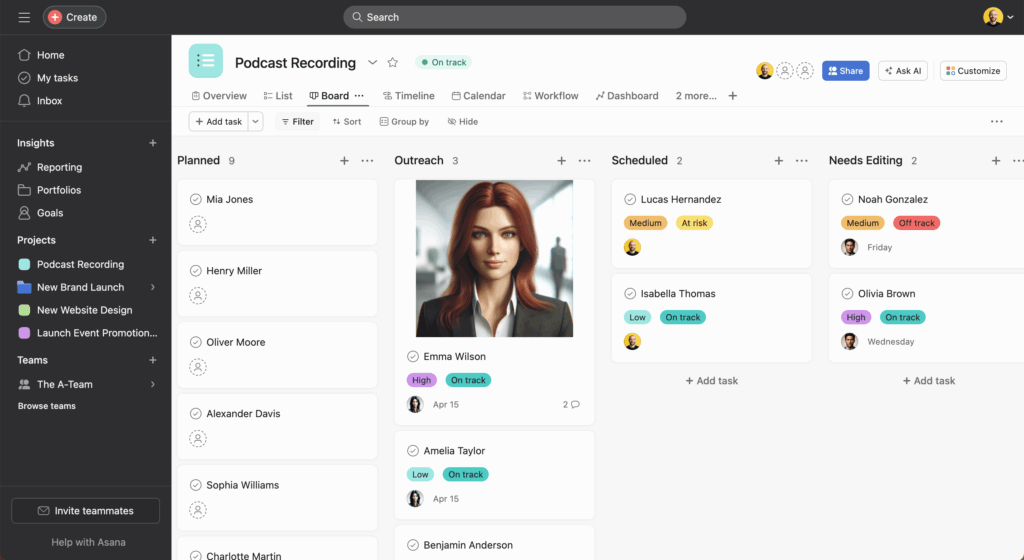This screenshot has width=1024, height=560.
Task: Open project title dropdown arrow
Action: tap(372, 63)
